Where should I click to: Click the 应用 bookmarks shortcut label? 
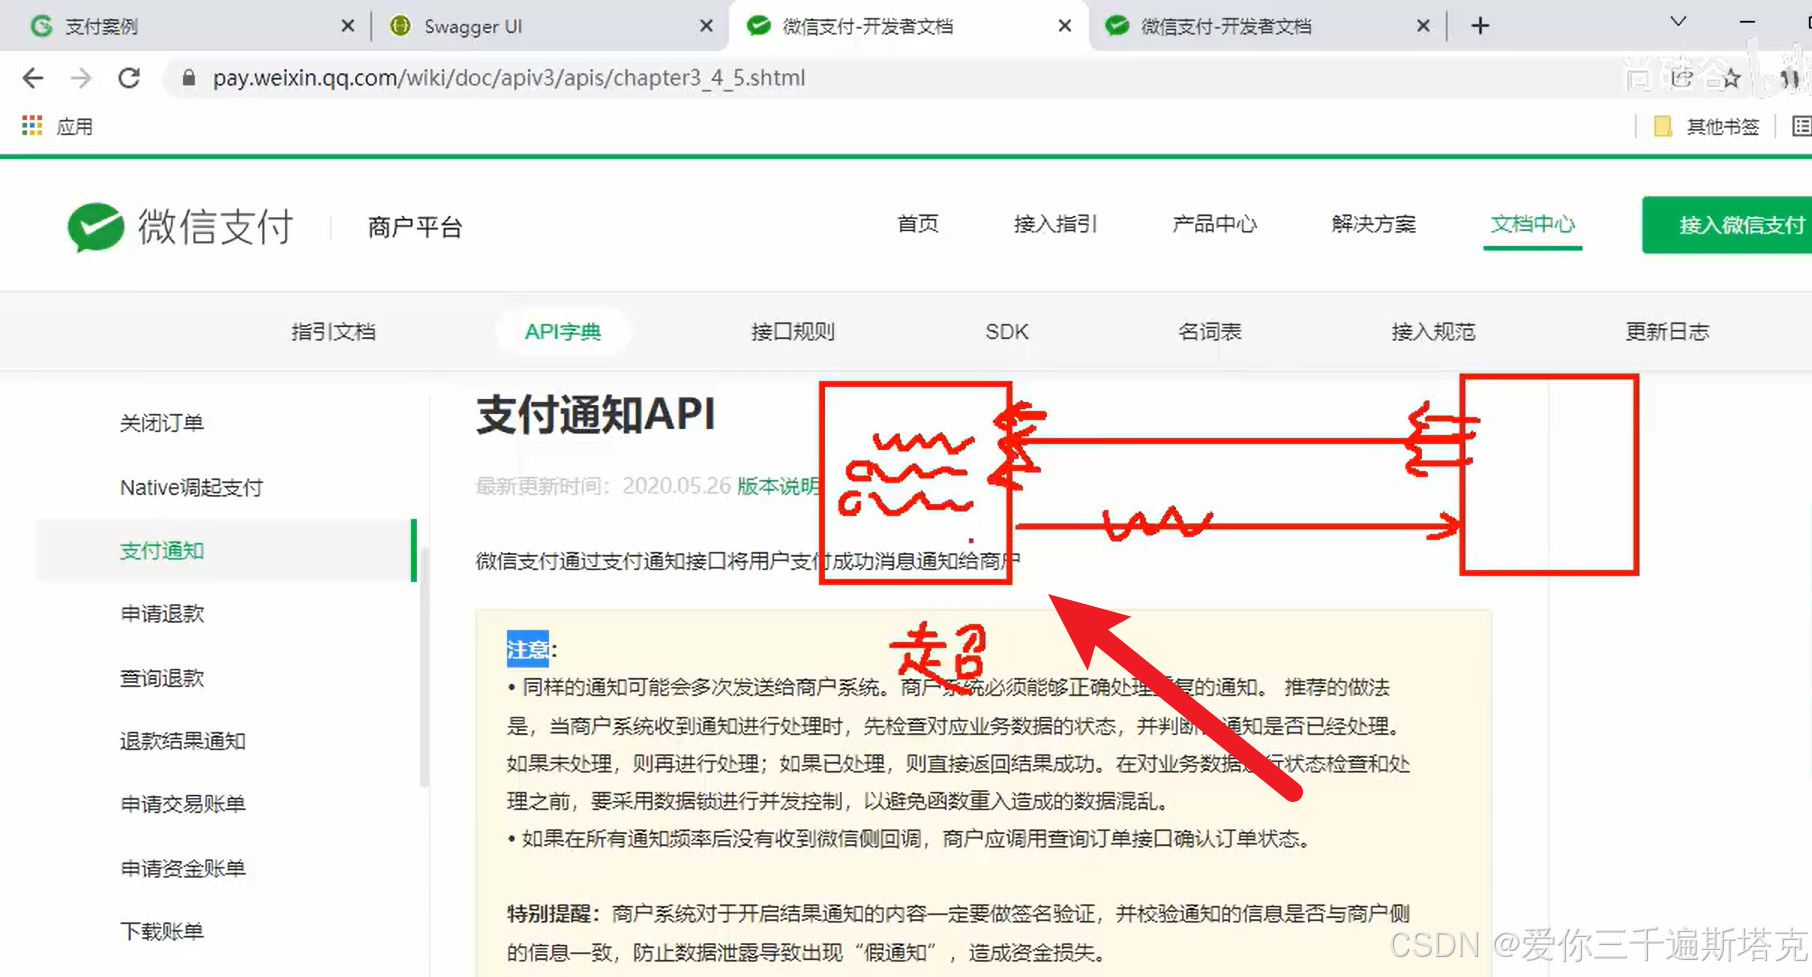click(x=75, y=126)
